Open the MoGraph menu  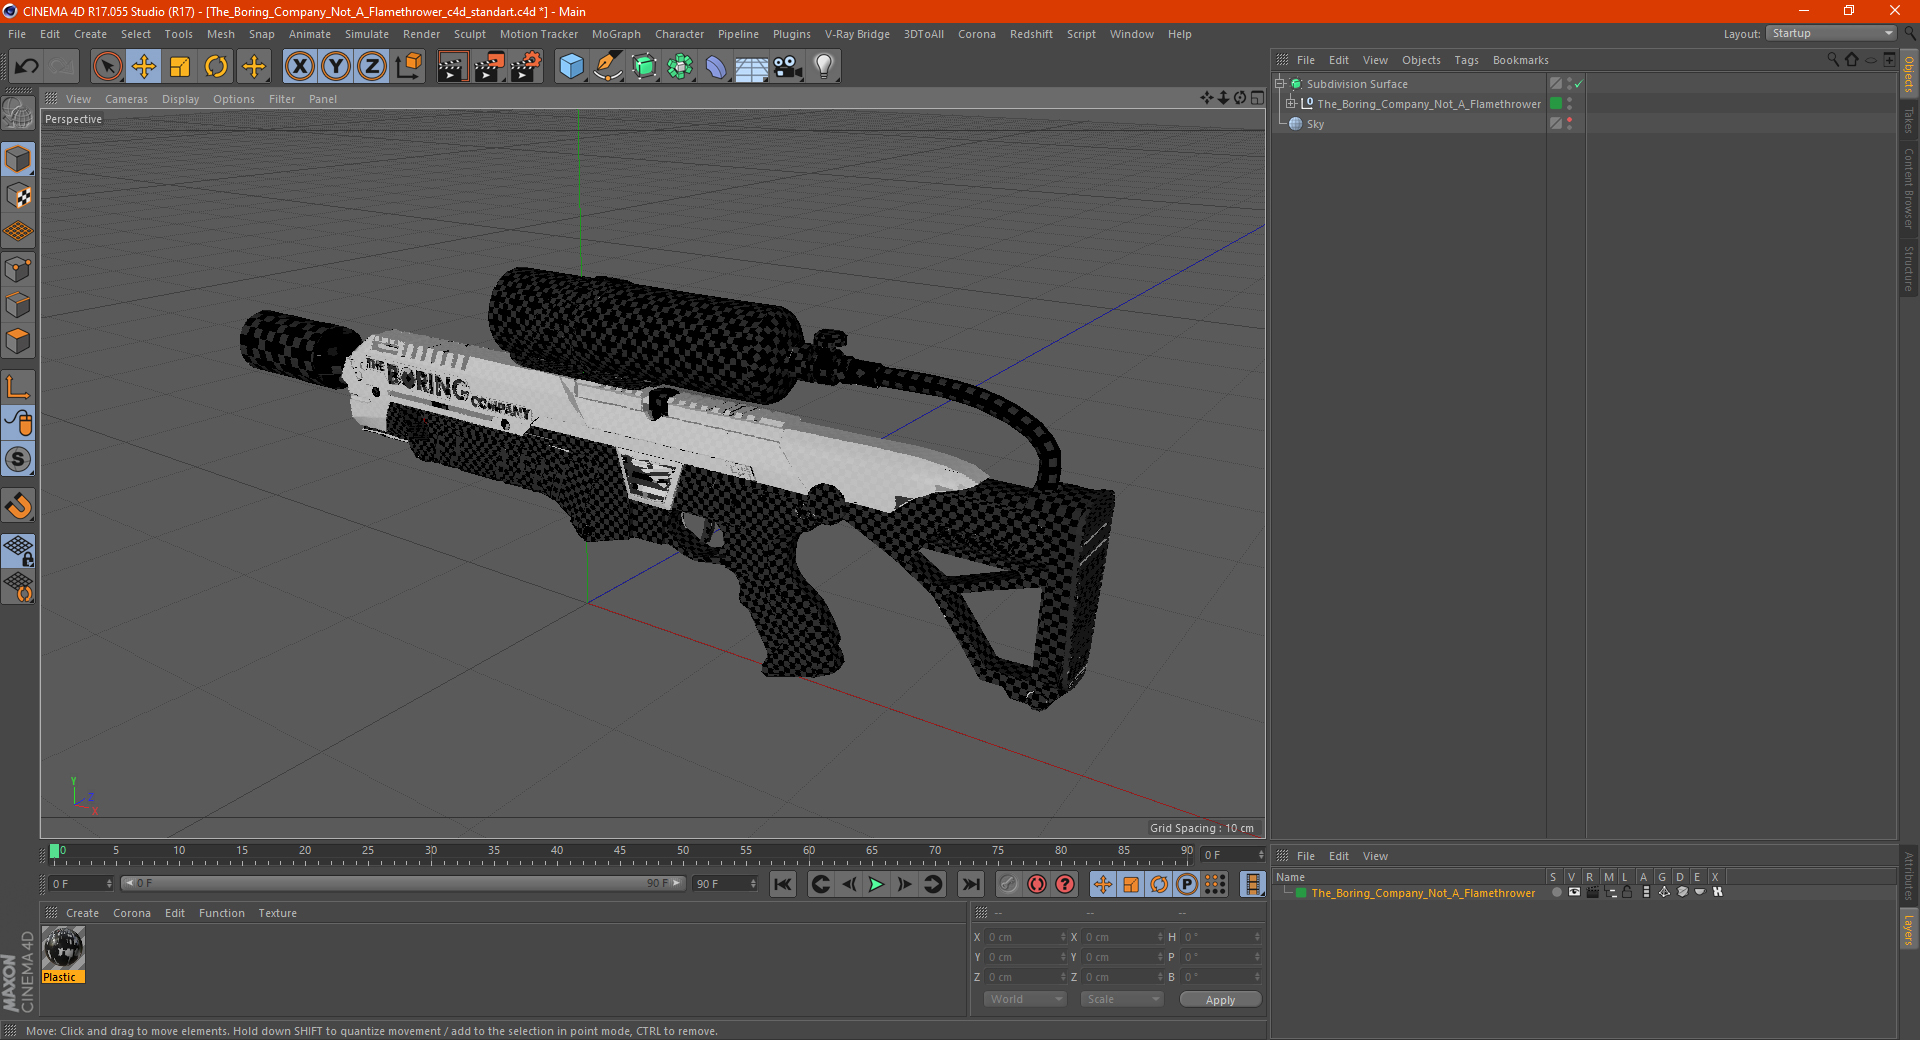(616, 34)
